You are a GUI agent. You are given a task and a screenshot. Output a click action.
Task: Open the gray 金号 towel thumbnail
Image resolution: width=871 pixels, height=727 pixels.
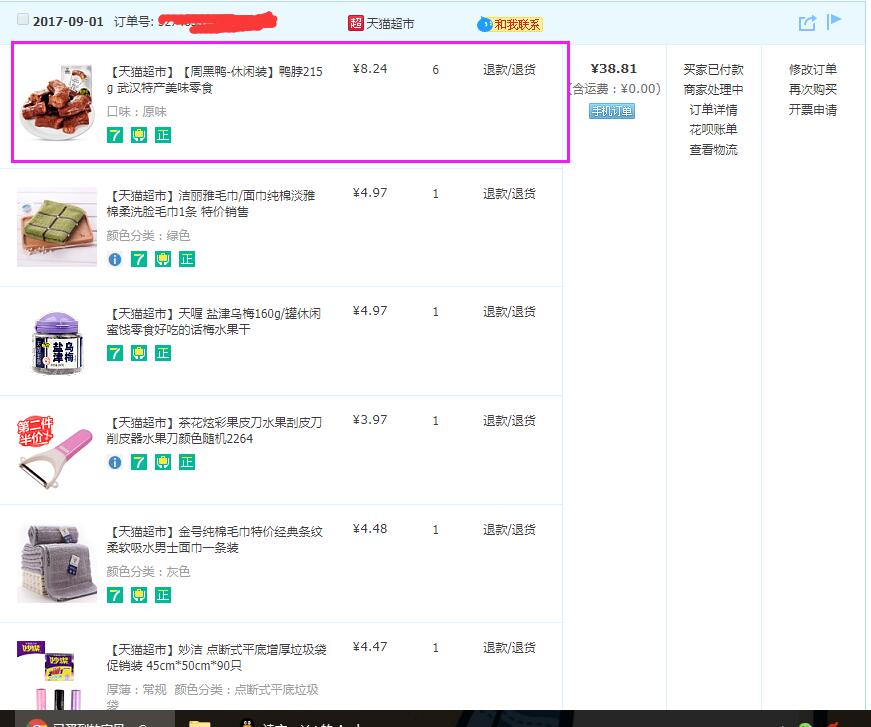pyautogui.click(x=57, y=563)
